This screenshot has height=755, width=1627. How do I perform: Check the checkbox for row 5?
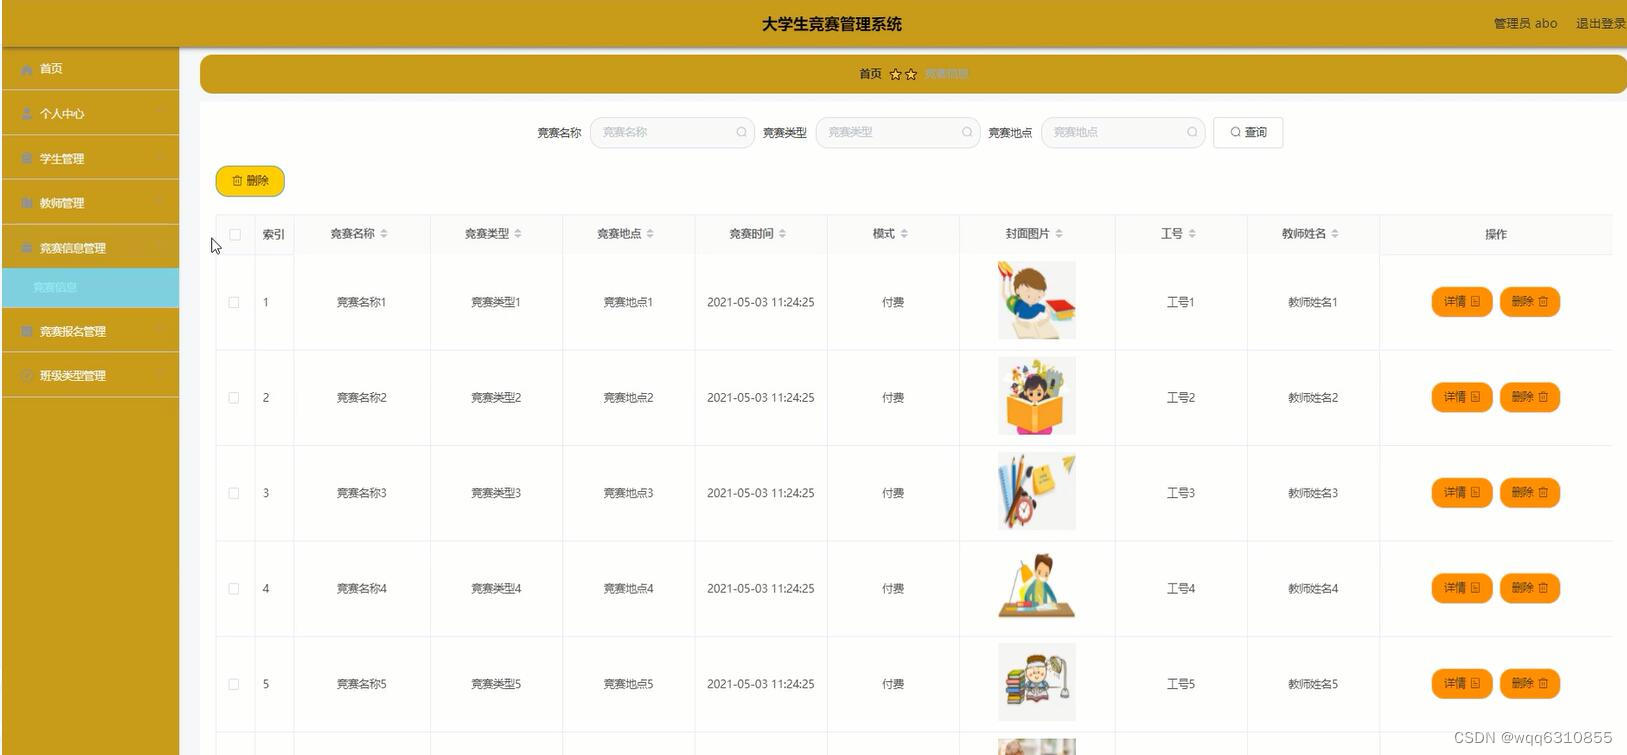[234, 684]
